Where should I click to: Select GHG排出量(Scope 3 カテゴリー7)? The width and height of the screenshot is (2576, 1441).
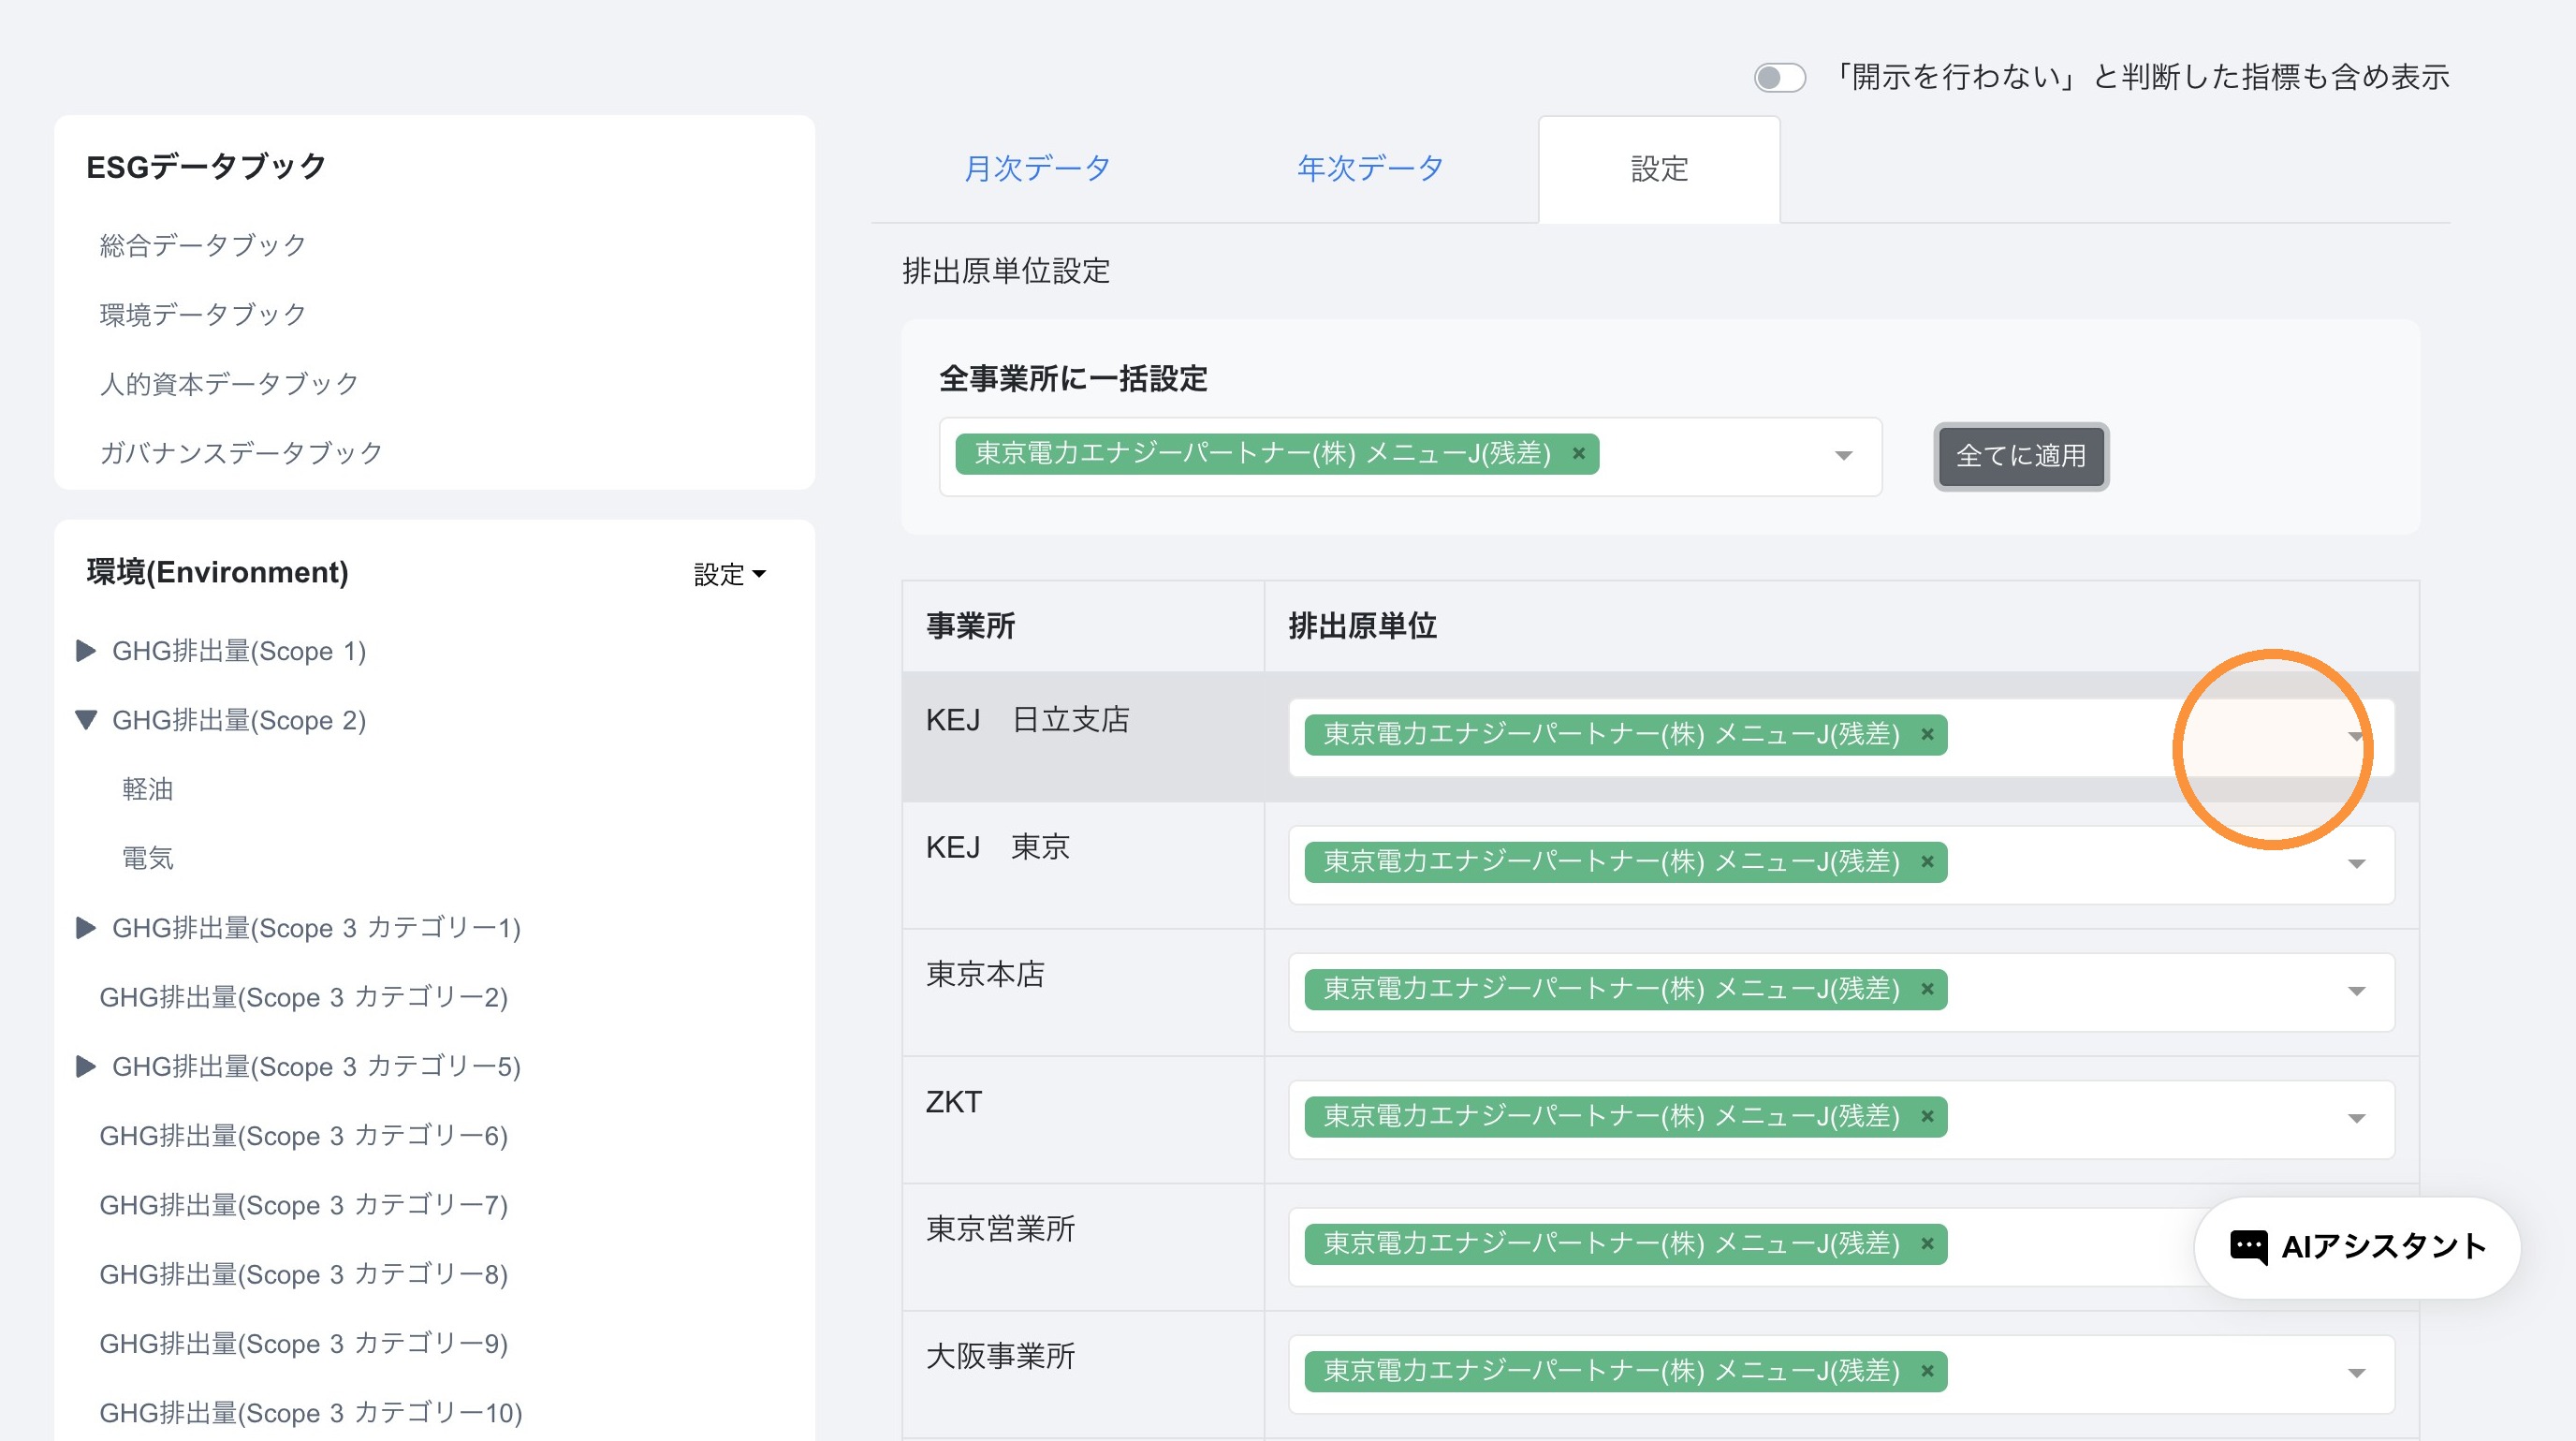point(304,1205)
